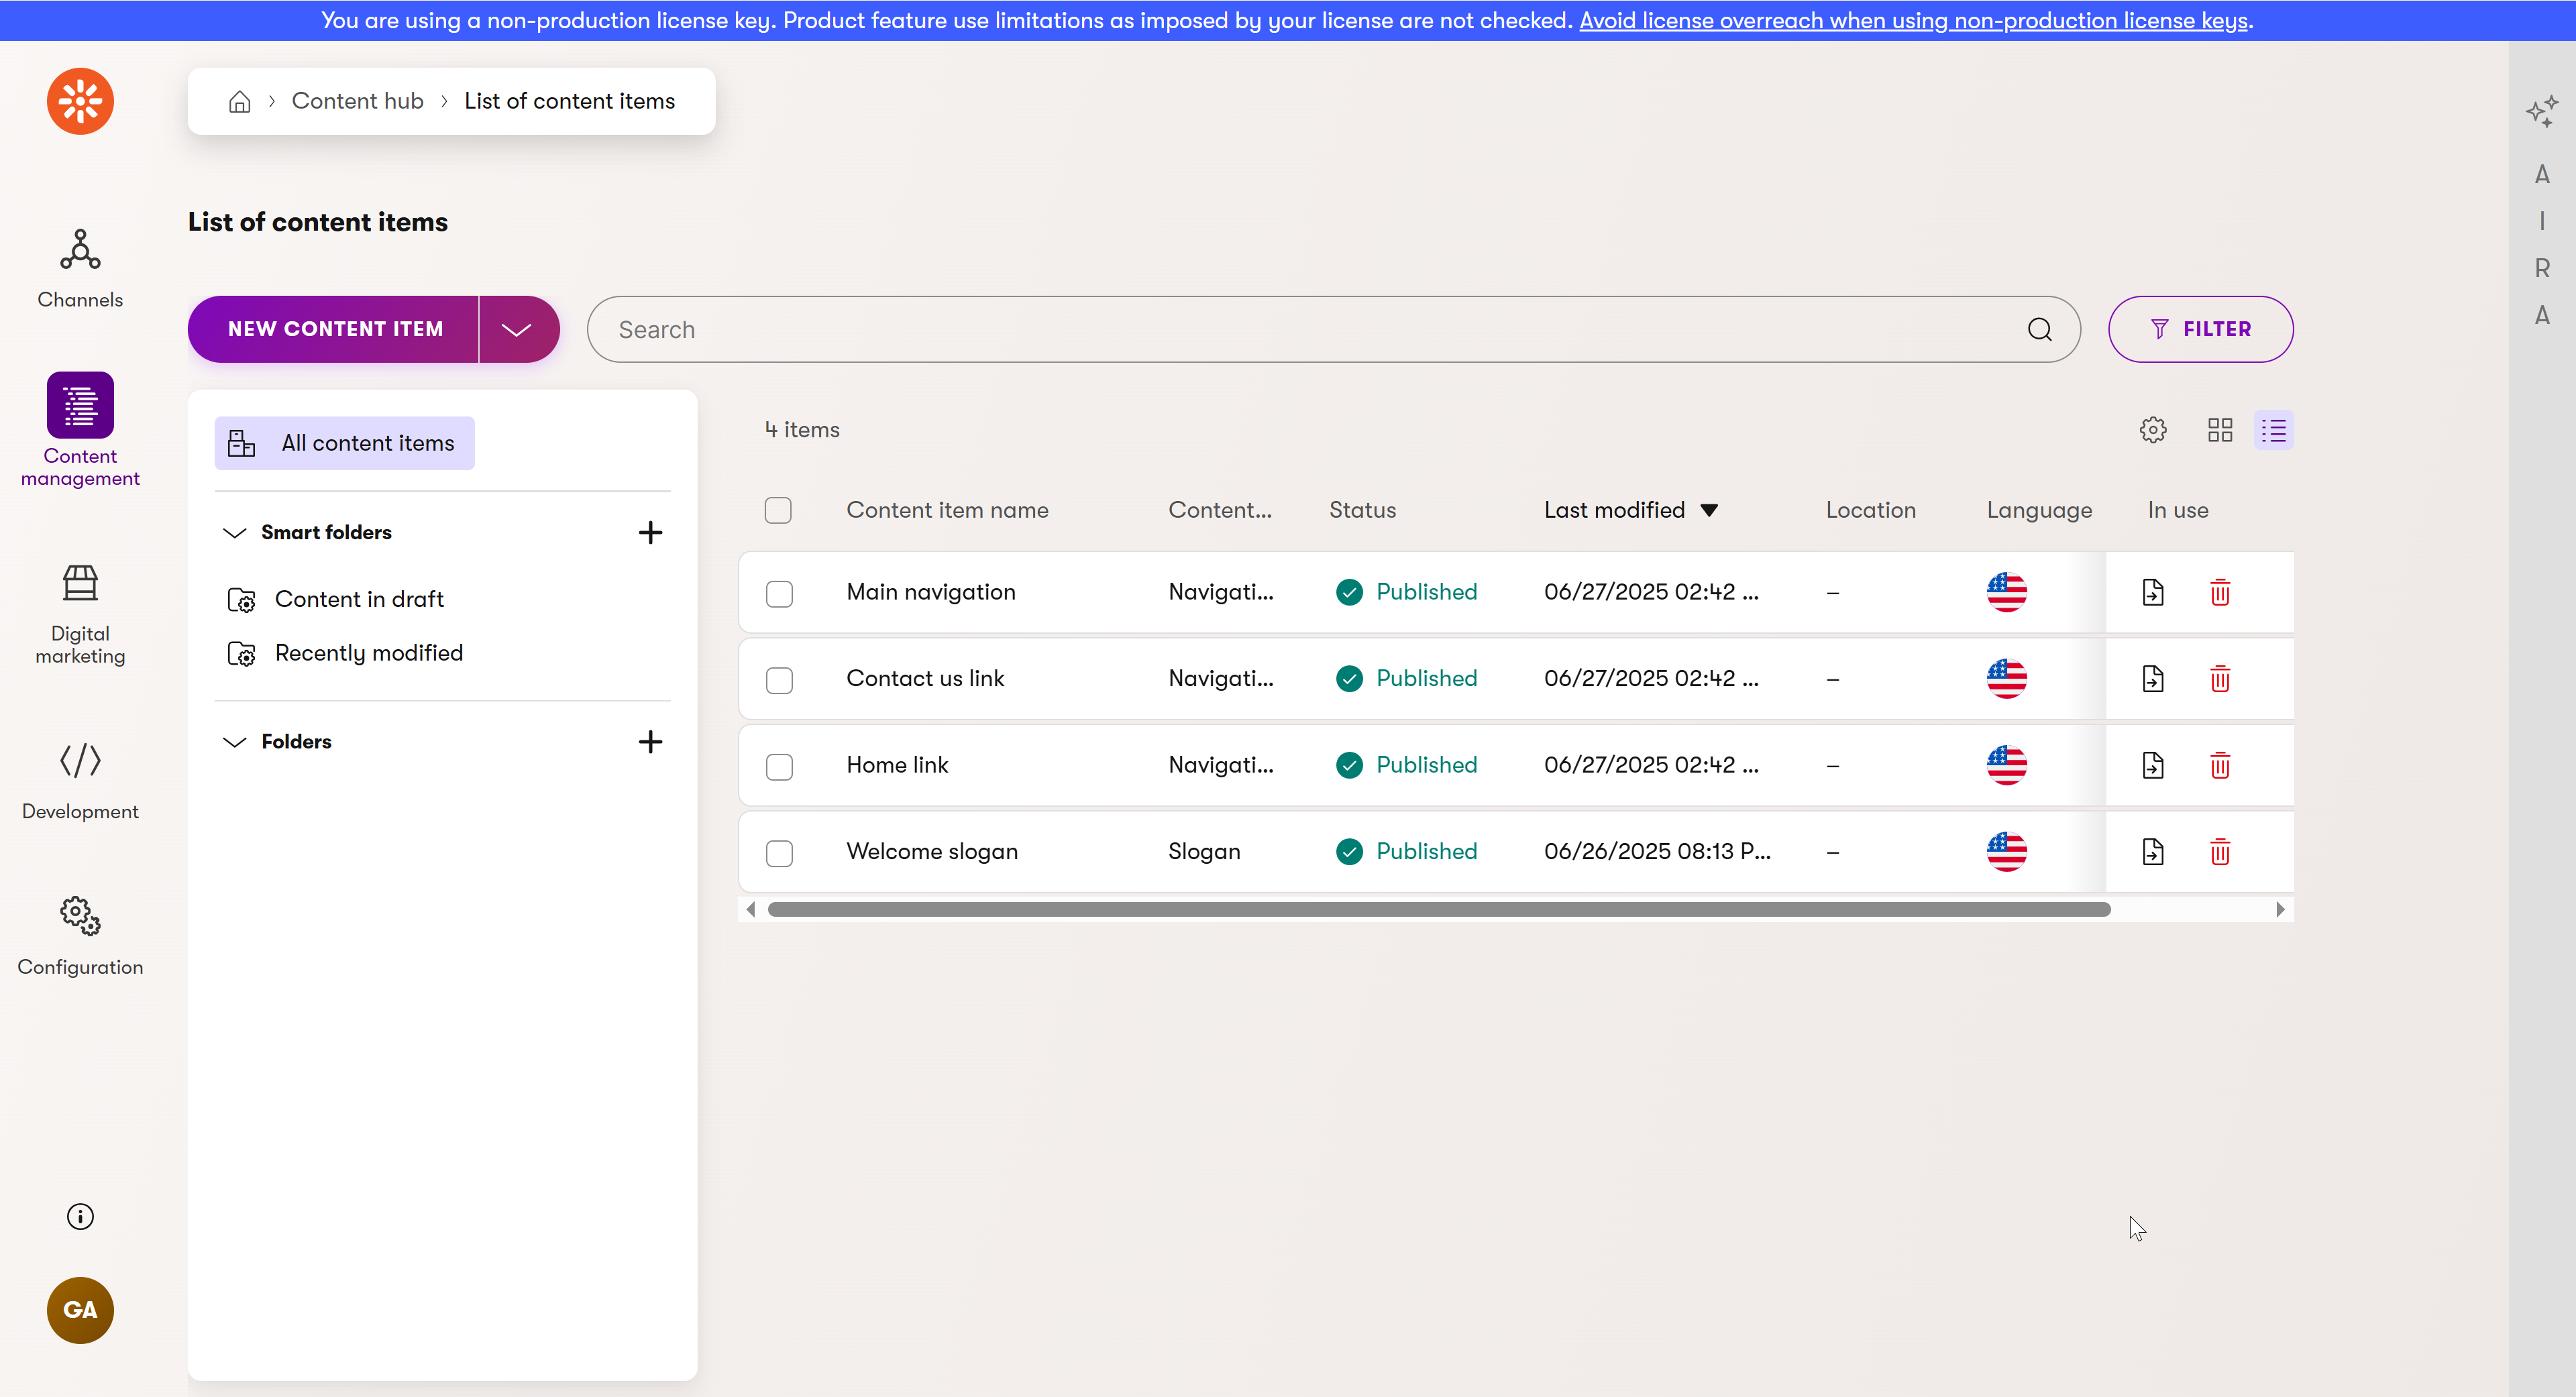Click the horizontal table scrollbar
Image resolution: width=2576 pixels, height=1397 pixels.
(1438, 909)
